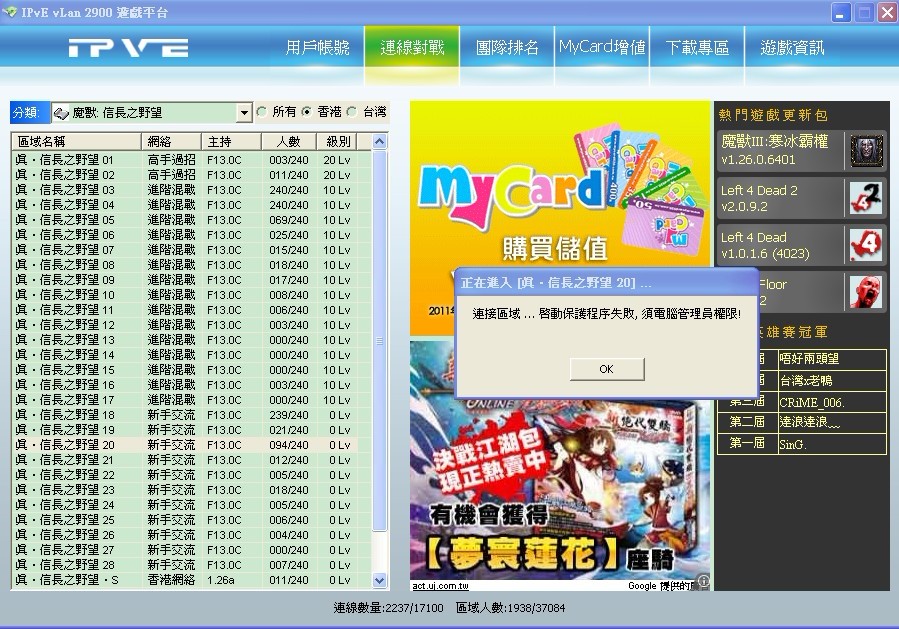
Task: Click the Warcraft III Frozen Throne game icon
Action: click(x=866, y=151)
